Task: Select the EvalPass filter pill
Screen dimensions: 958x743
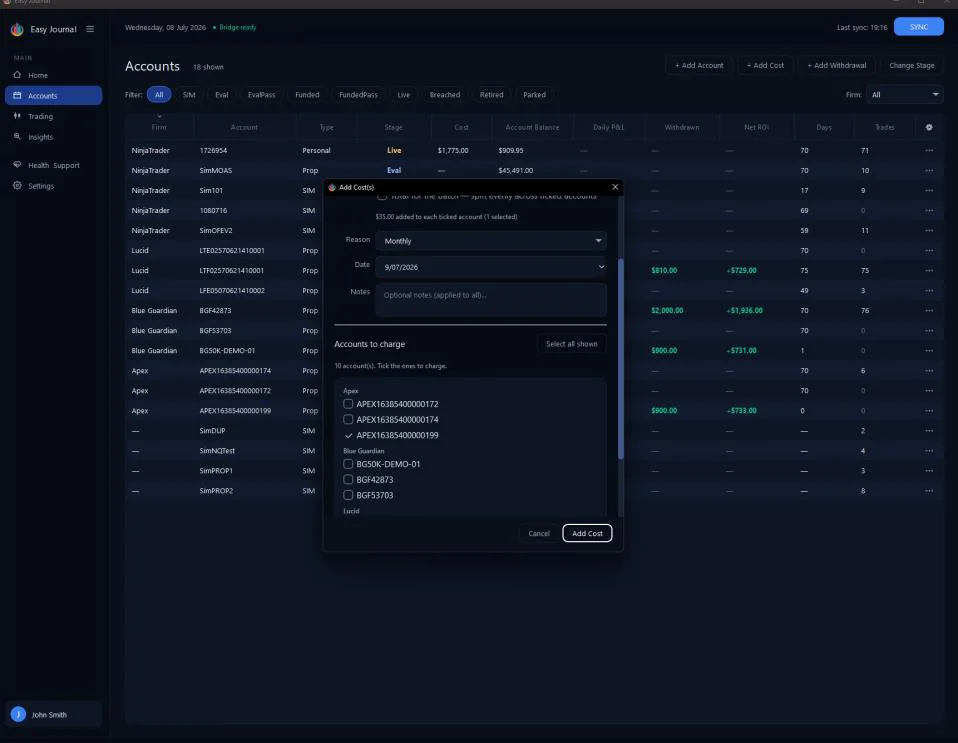Action: coord(261,95)
